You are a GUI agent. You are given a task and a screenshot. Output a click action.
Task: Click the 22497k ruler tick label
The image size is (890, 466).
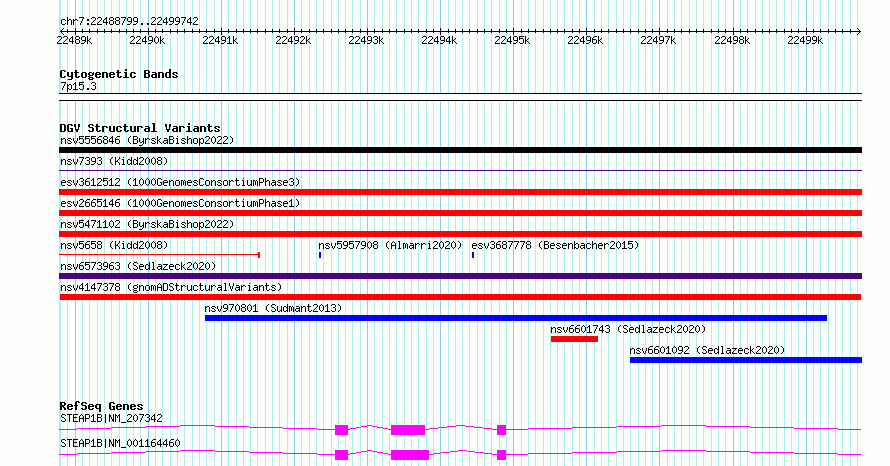658,40
